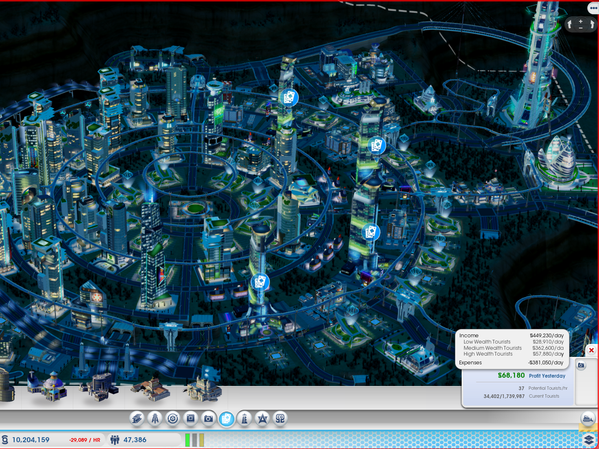Open the three-dots options menu button
Image resolution: width=599 pixels, height=449 pixels.
[x=593, y=8]
